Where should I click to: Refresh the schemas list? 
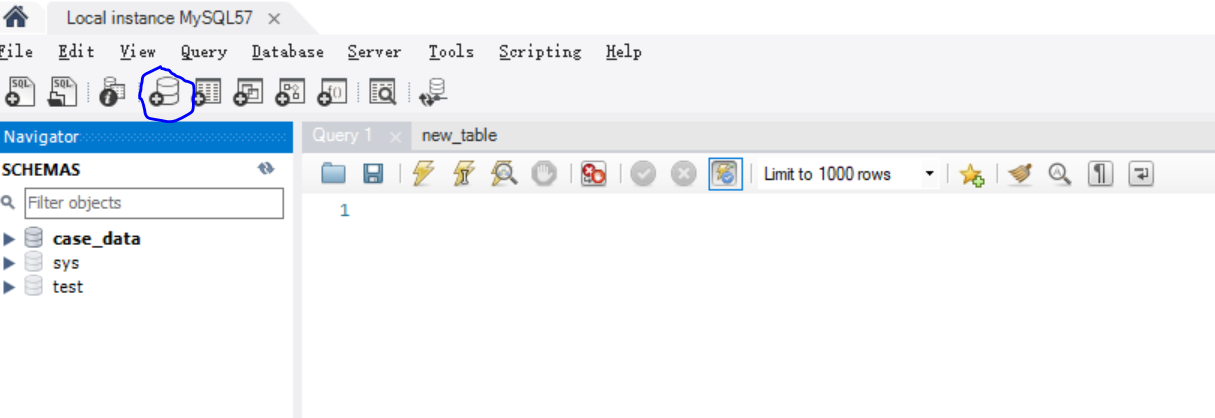point(266,169)
